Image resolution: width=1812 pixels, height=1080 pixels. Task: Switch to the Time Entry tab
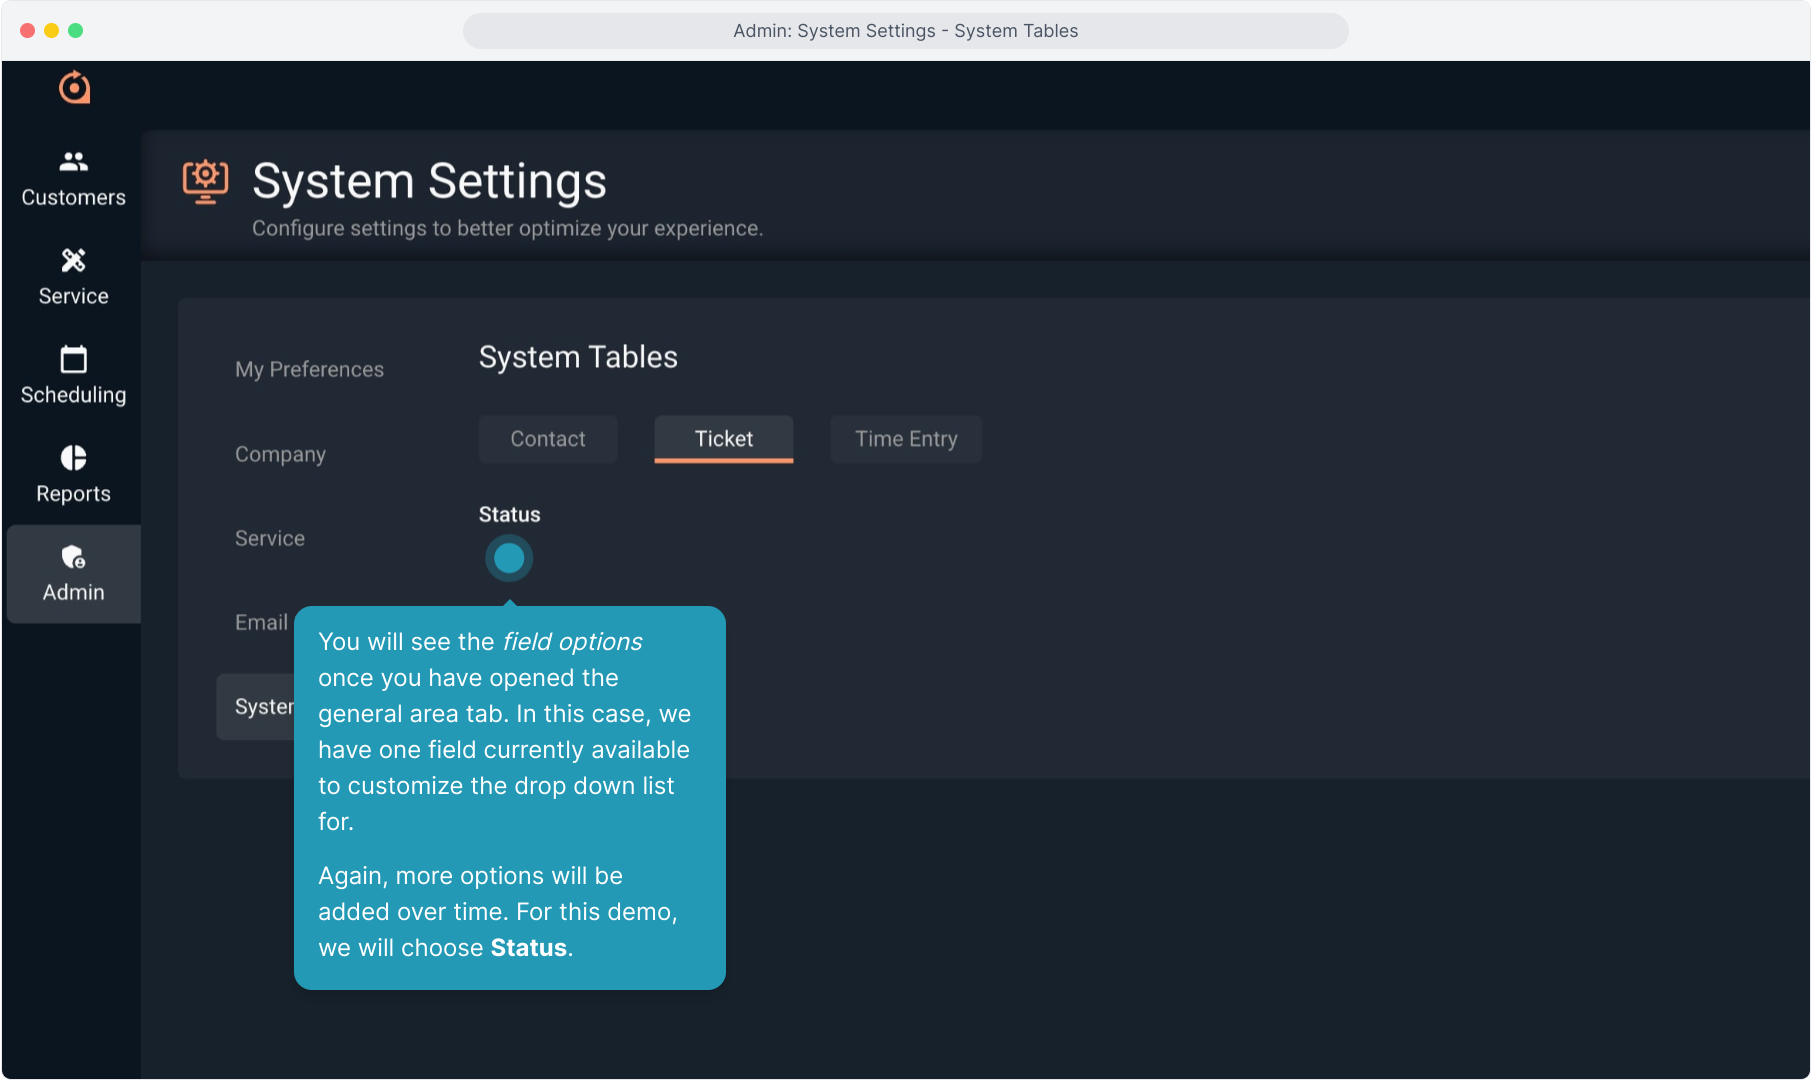[905, 439]
